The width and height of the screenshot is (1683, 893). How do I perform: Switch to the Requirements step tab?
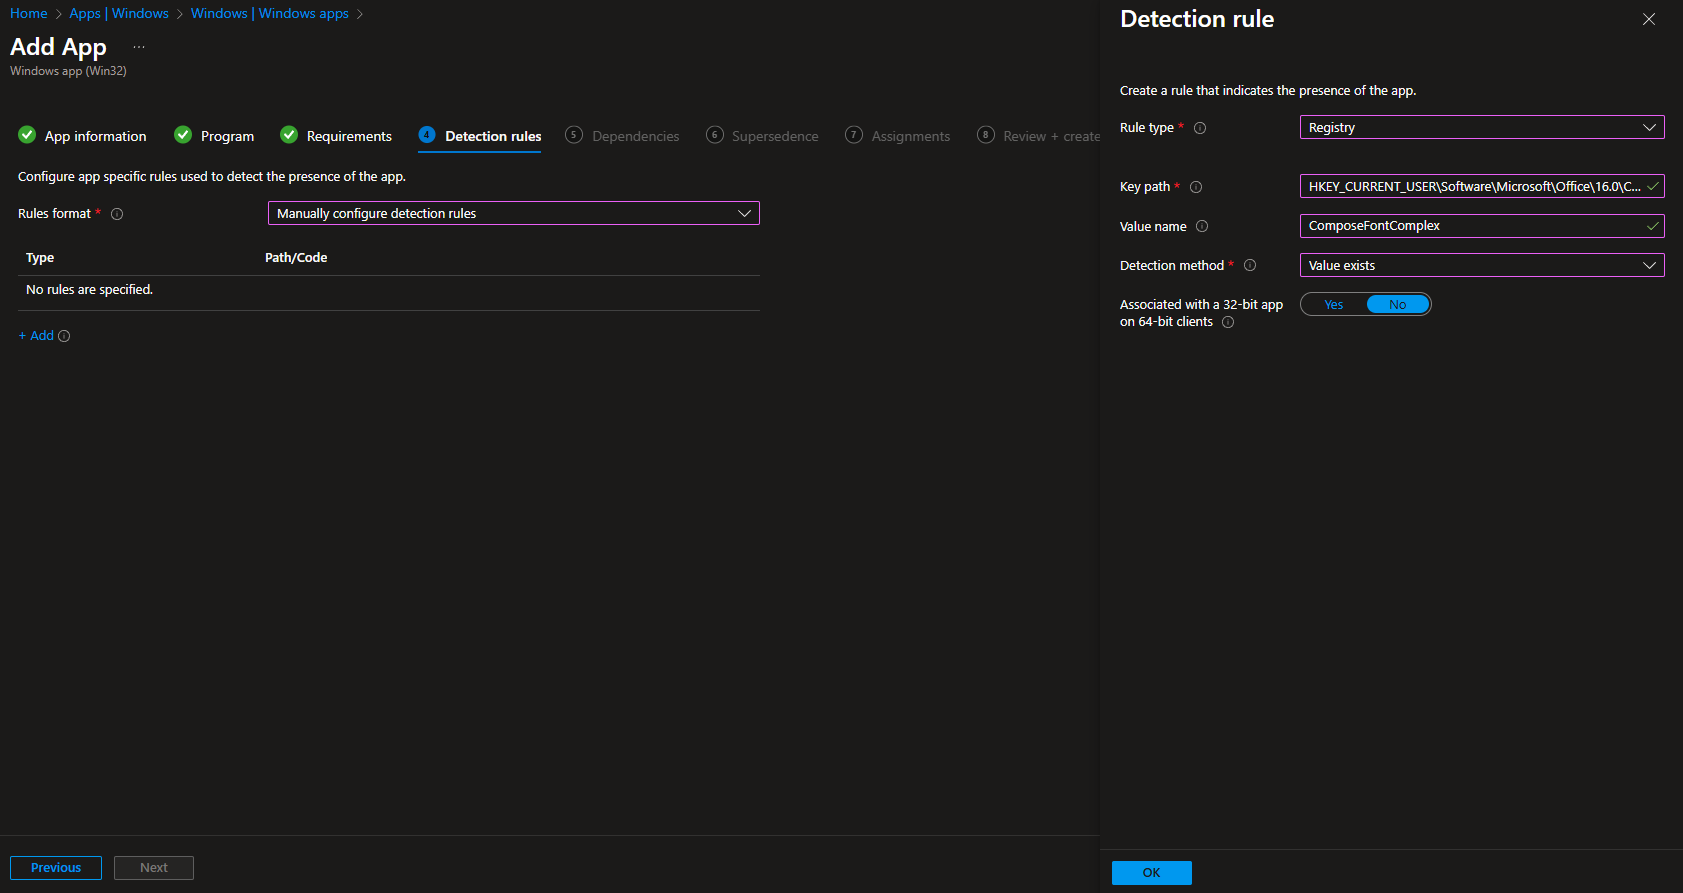(348, 136)
